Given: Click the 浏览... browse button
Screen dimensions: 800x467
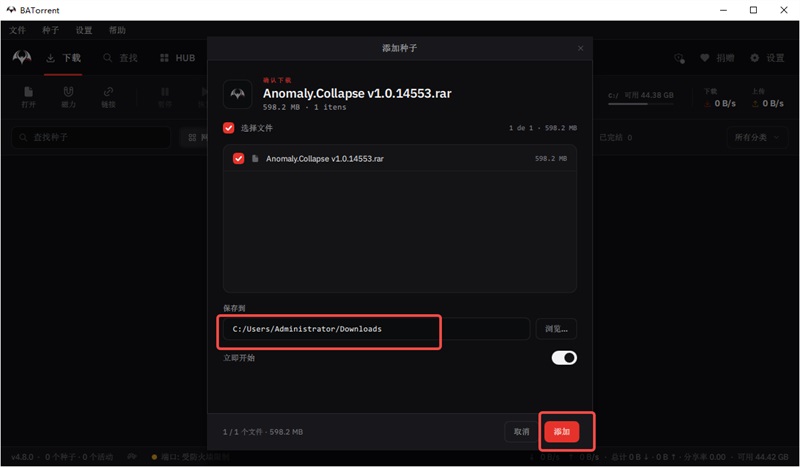Looking at the screenshot, I should (556, 329).
